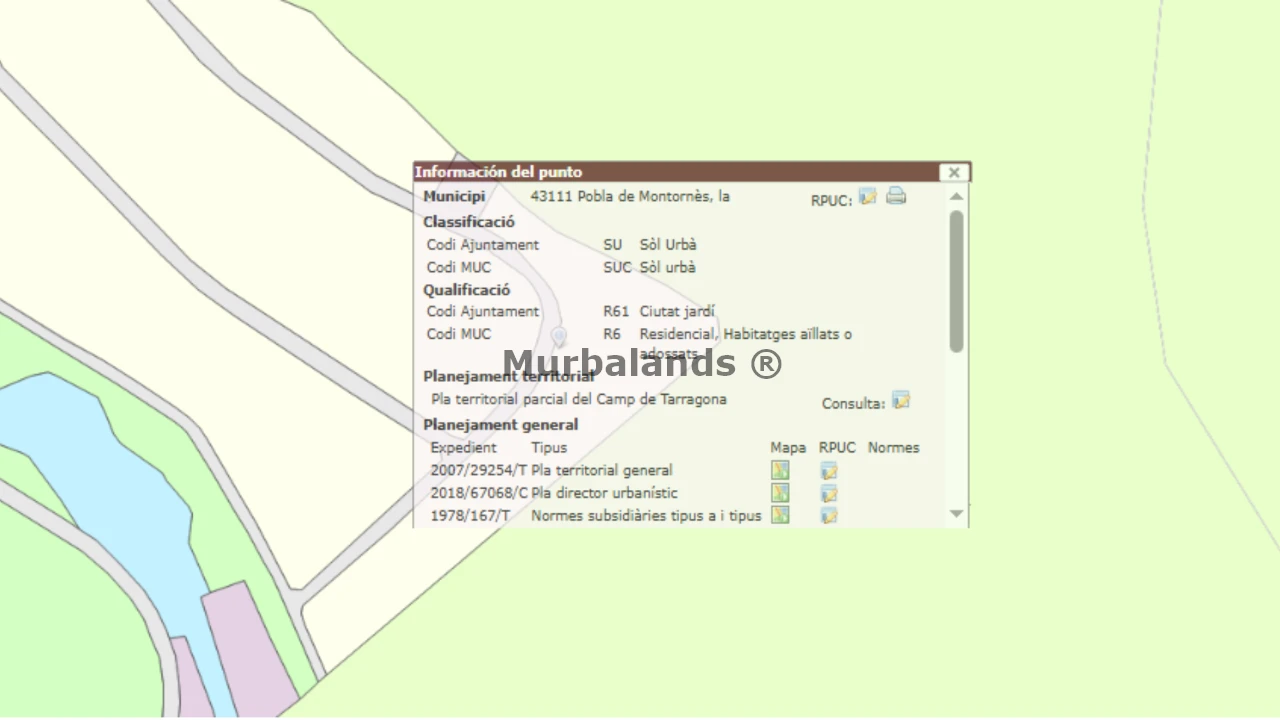
Task: Click the scrollbar up arrow
Action: (x=956, y=196)
